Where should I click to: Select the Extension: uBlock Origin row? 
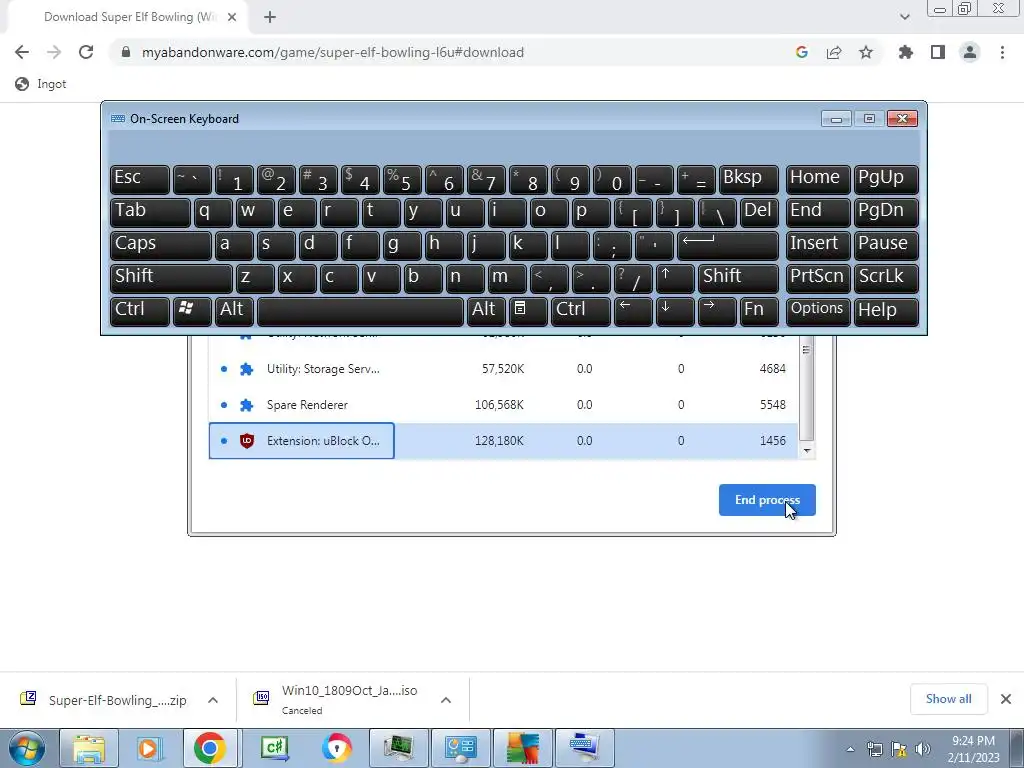click(503, 441)
